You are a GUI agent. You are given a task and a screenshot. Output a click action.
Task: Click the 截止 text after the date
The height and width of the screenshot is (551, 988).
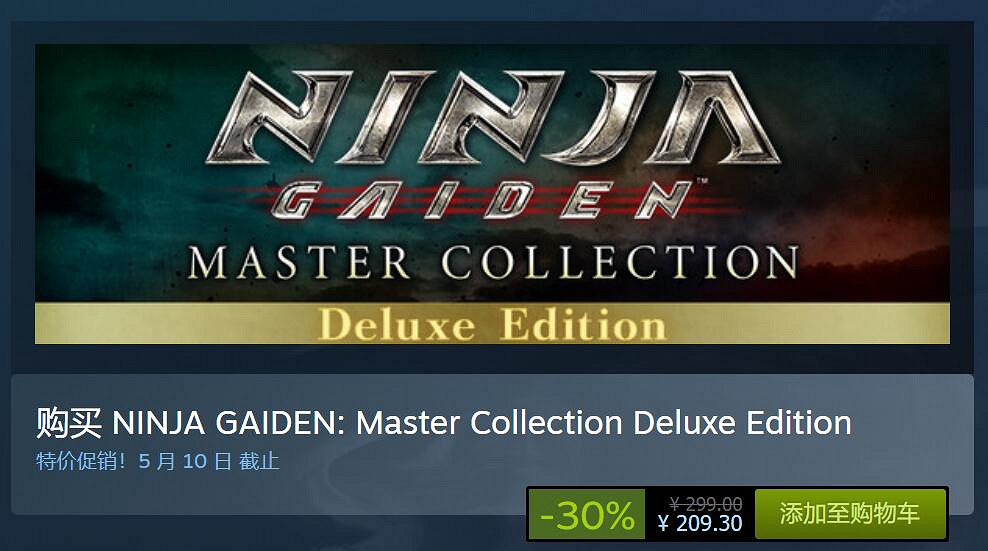(259, 461)
